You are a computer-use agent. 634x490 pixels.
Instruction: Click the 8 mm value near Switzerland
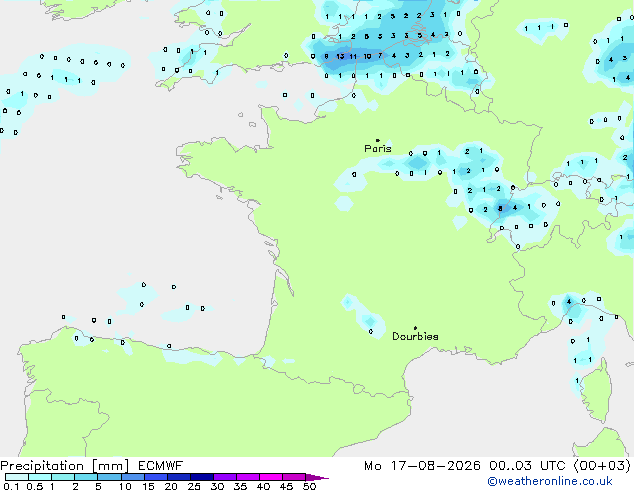point(500,209)
